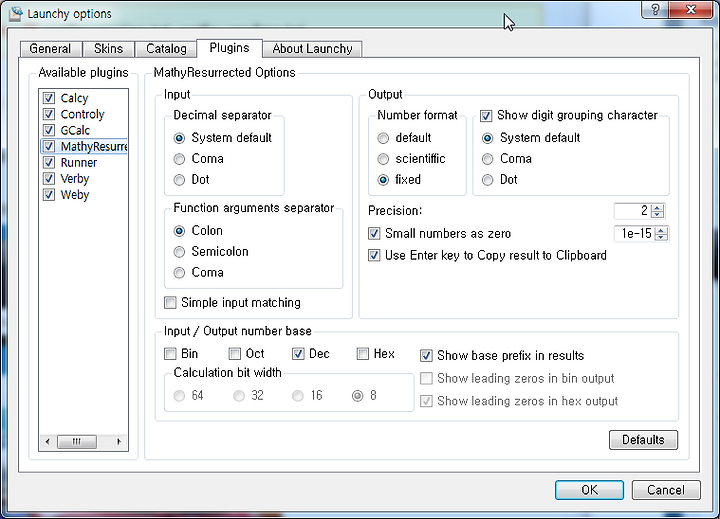Go to the Catalog tab
Viewport: 720px width, 519px height.
pyautogui.click(x=166, y=49)
